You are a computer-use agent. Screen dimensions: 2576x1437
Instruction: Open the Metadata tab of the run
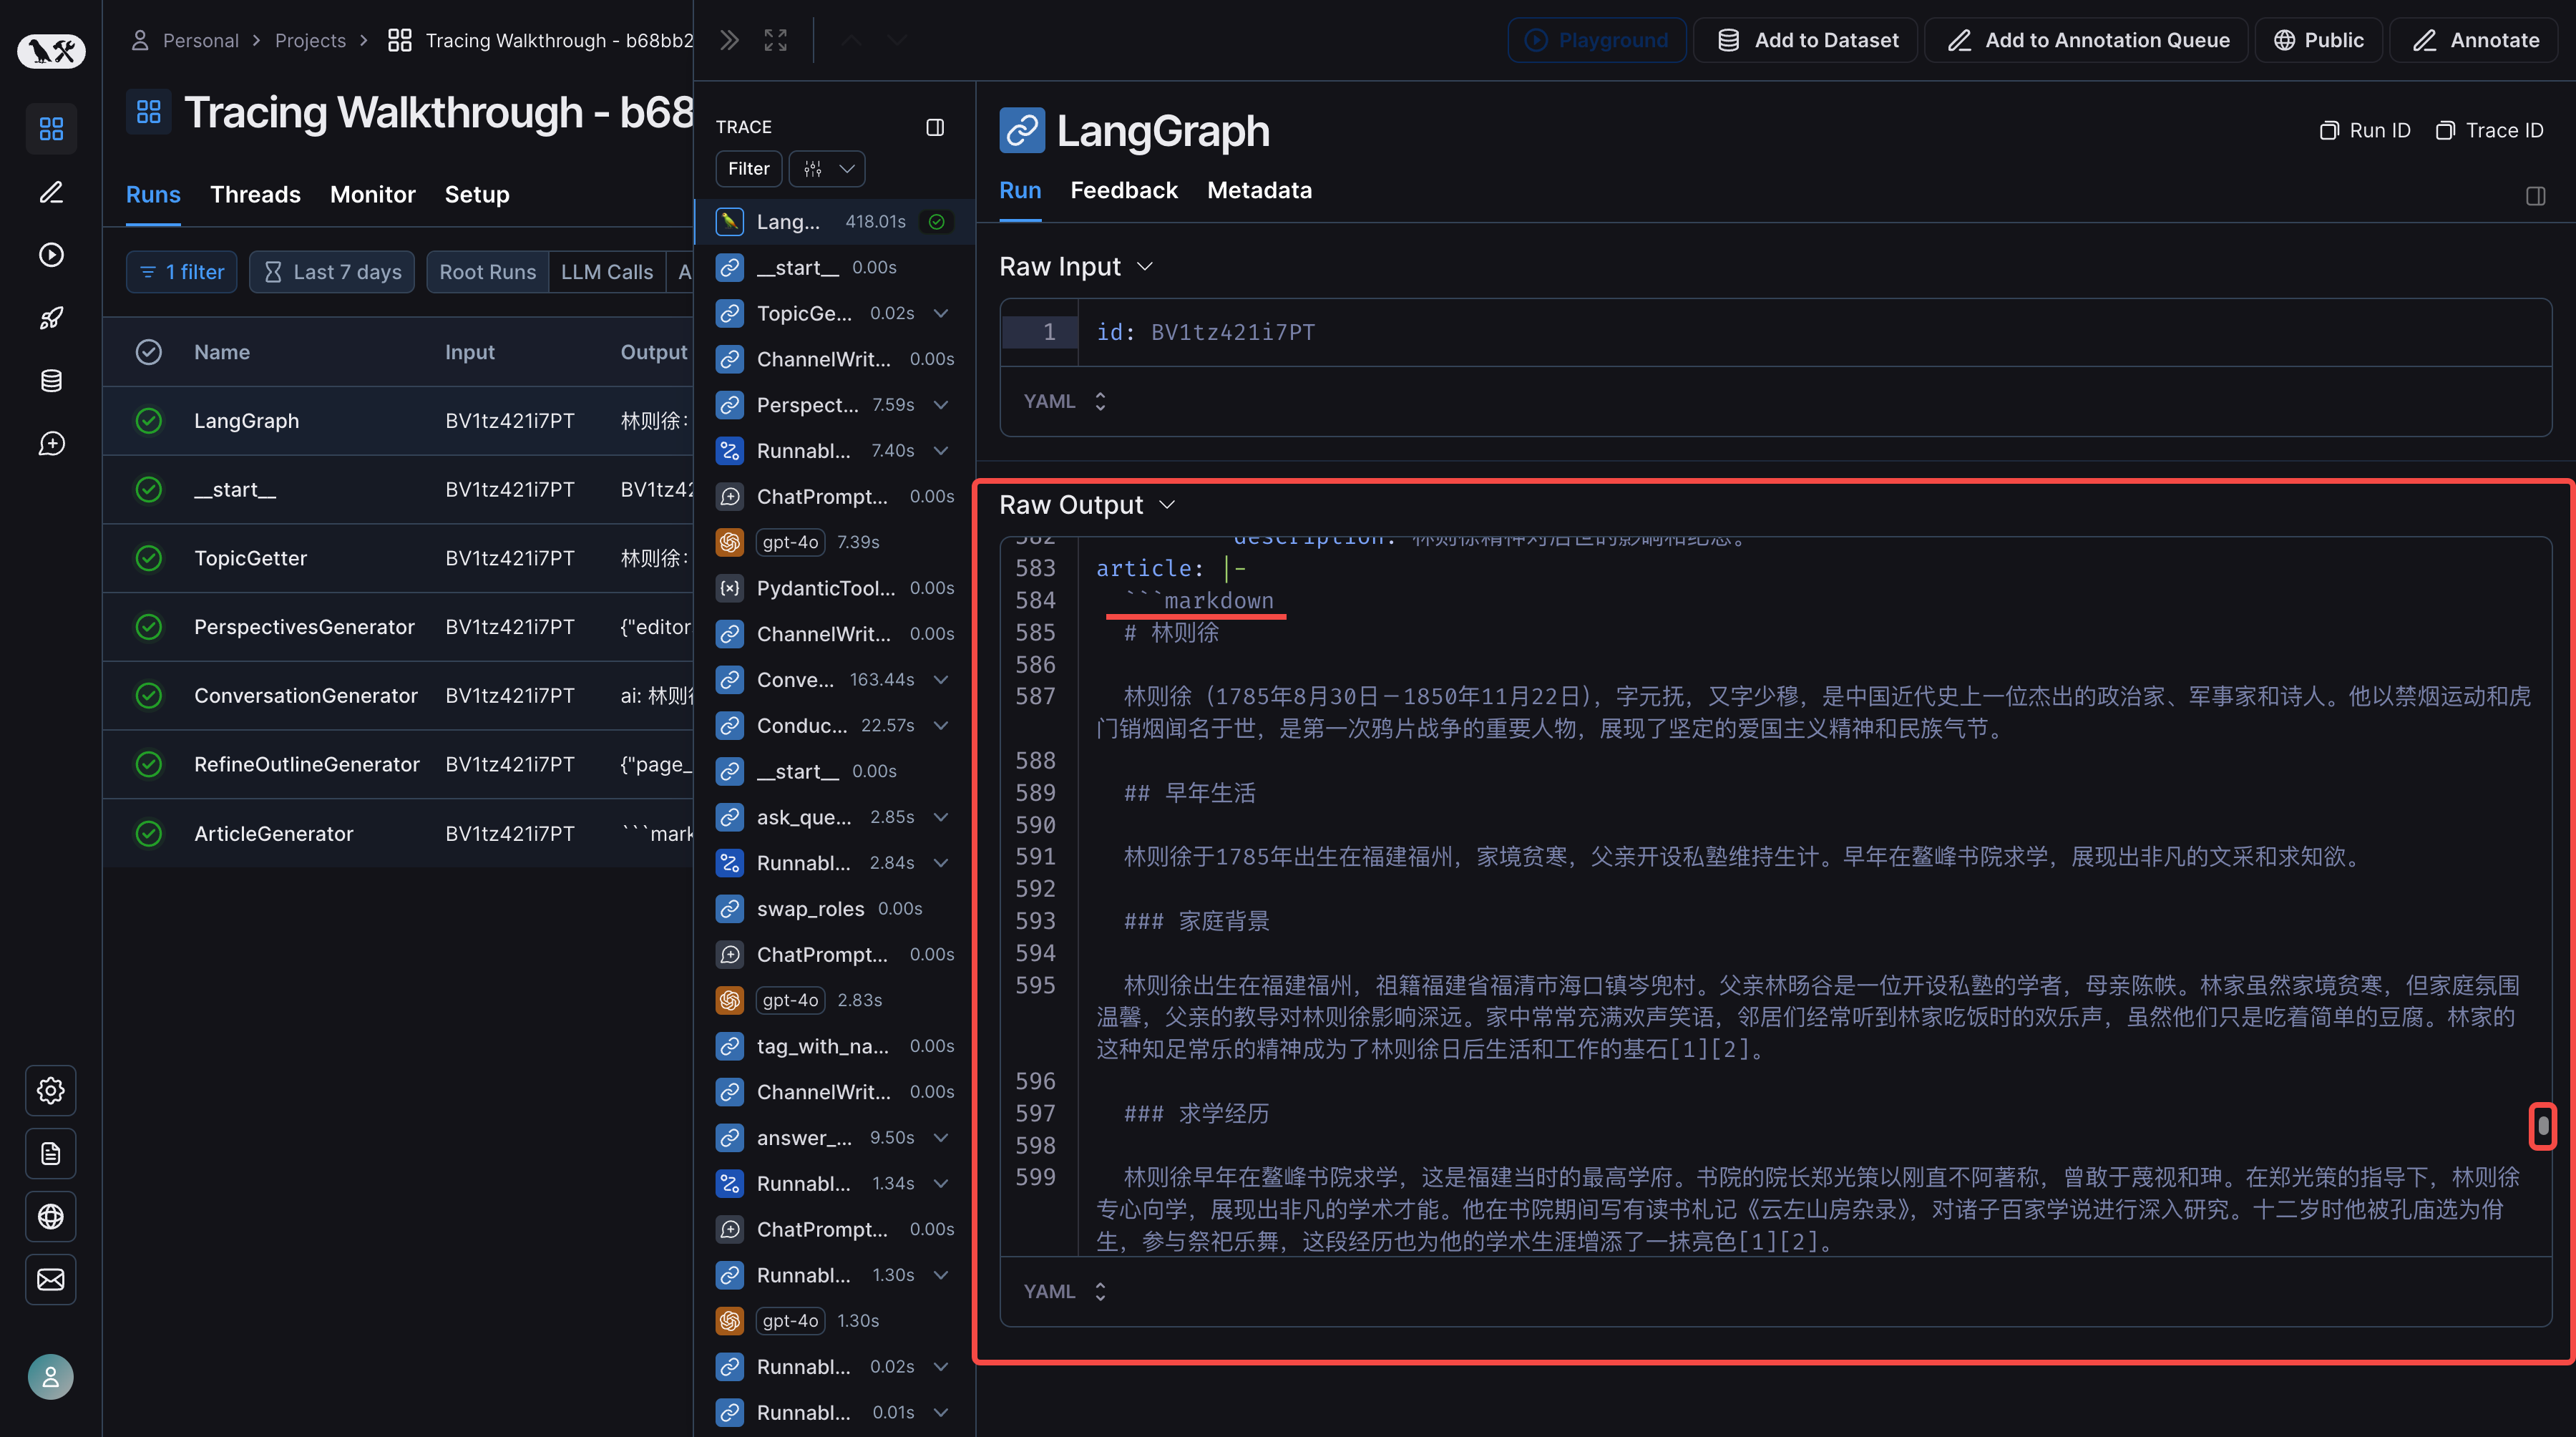1259,190
